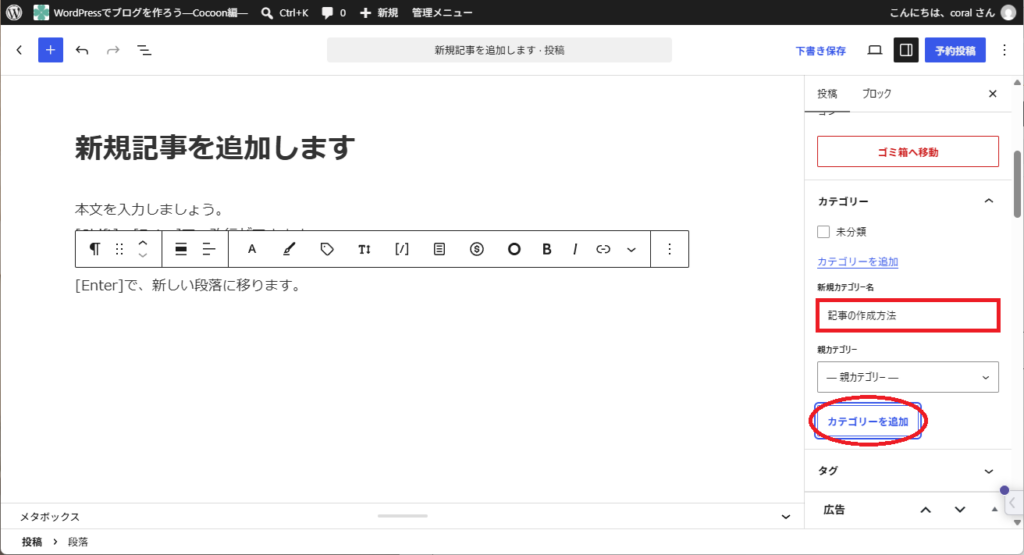The width and height of the screenshot is (1024, 555).
Task: Toggle italic formatting
Action: pos(575,249)
